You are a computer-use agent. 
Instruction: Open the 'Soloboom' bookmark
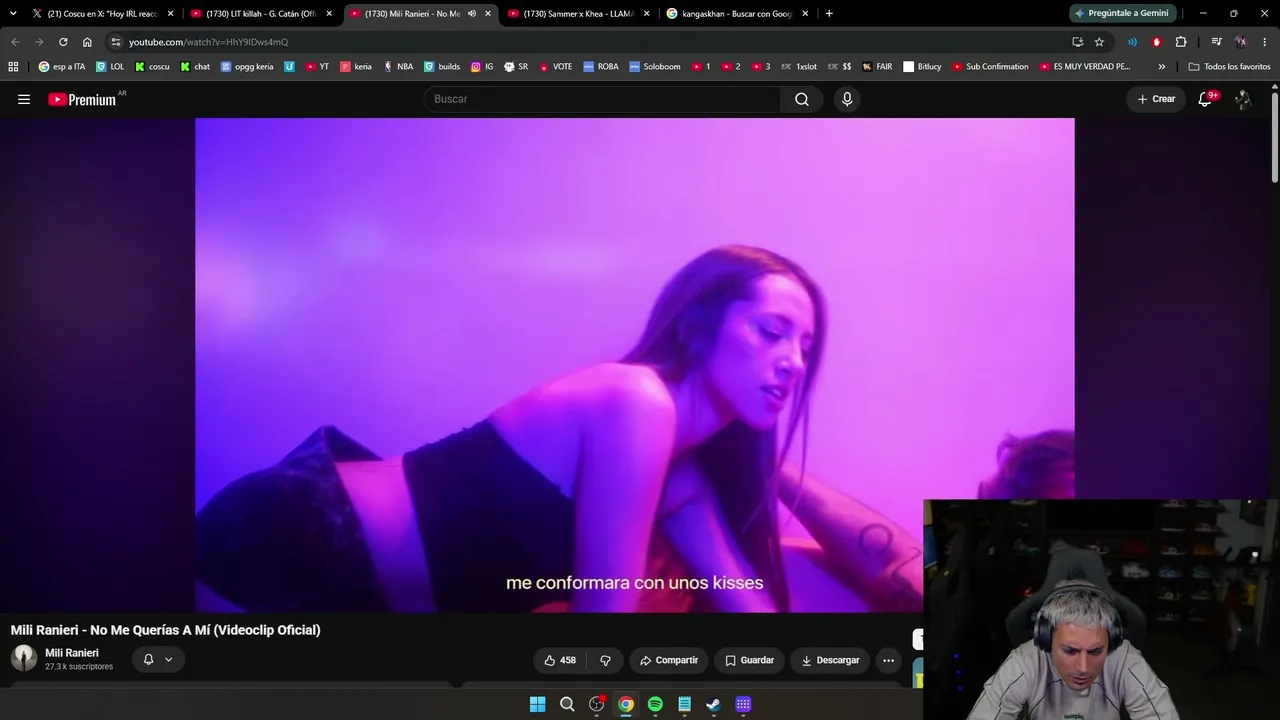(x=654, y=67)
